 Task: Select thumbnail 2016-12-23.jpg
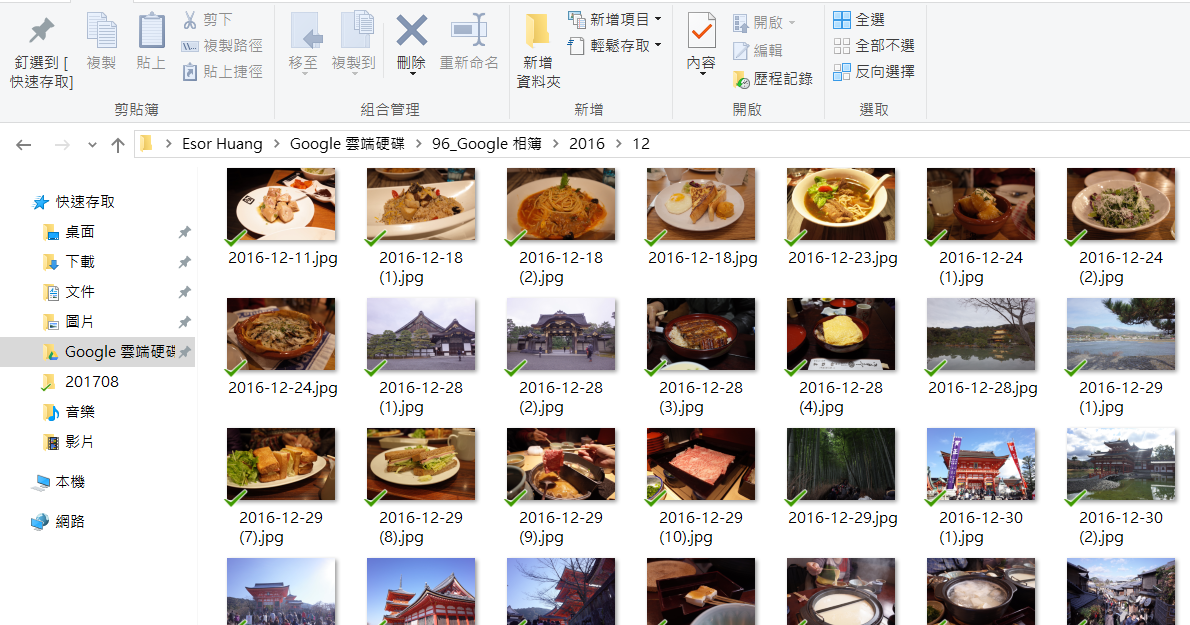point(841,204)
